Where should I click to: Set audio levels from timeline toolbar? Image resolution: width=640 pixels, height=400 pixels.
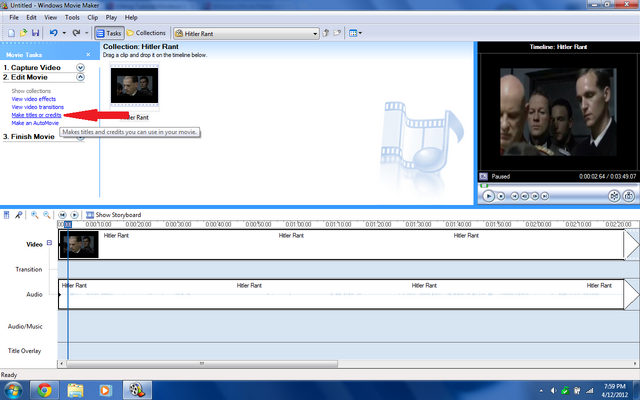click(x=7, y=215)
